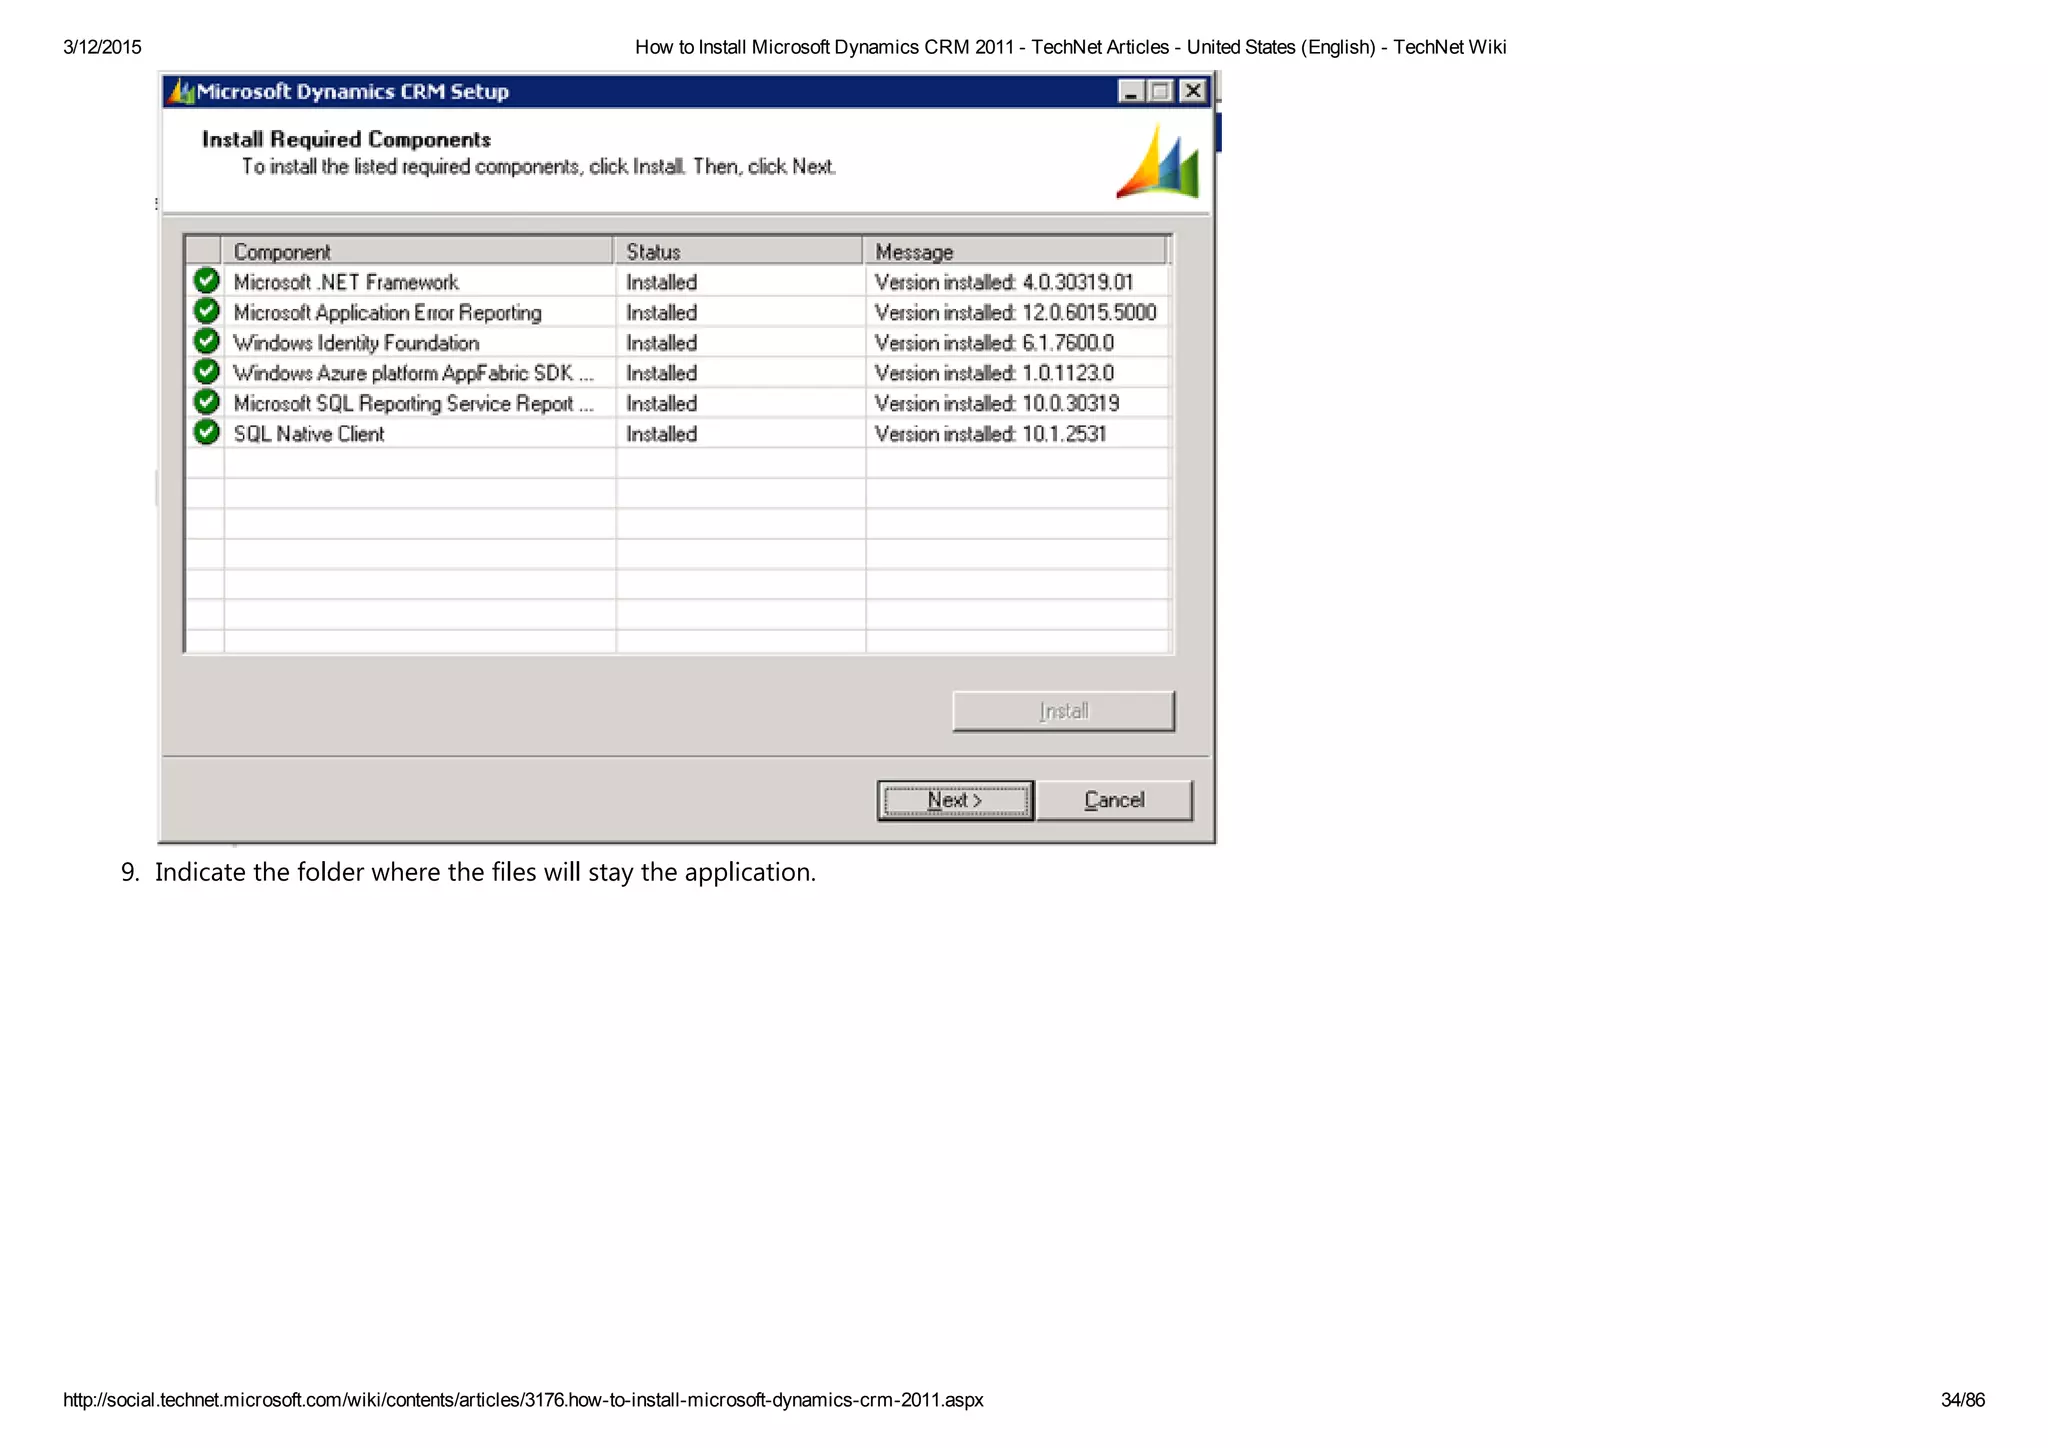
Task: Click the Next button
Action: click(955, 800)
